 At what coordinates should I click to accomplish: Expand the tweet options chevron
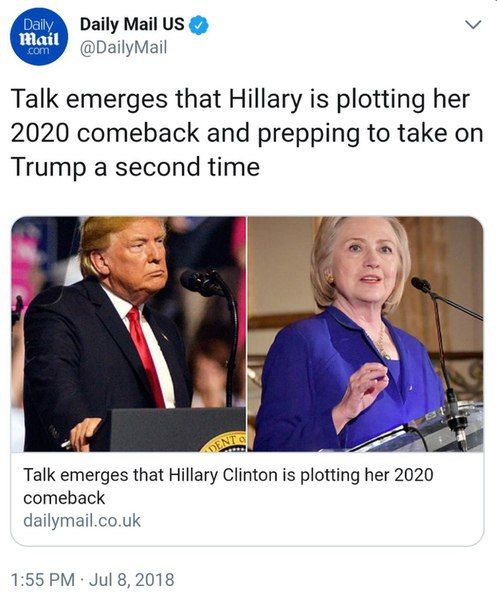473,25
